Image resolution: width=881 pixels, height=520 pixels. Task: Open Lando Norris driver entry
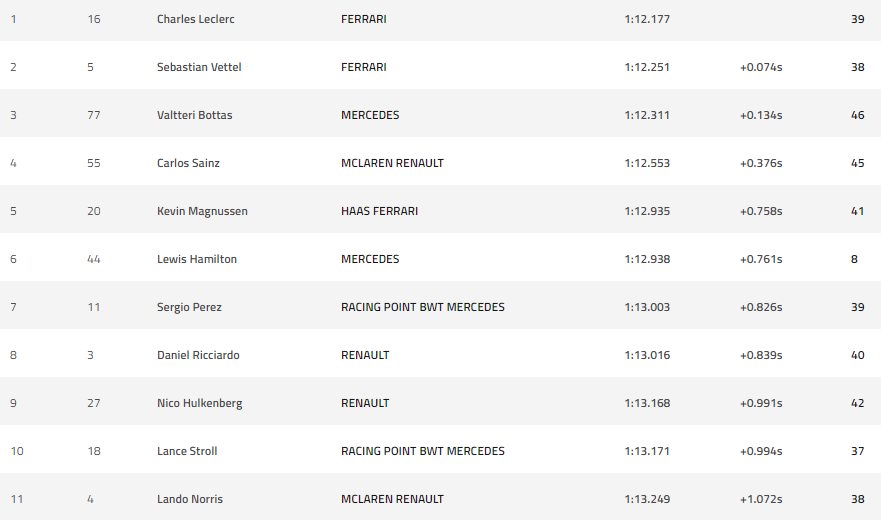(x=188, y=499)
